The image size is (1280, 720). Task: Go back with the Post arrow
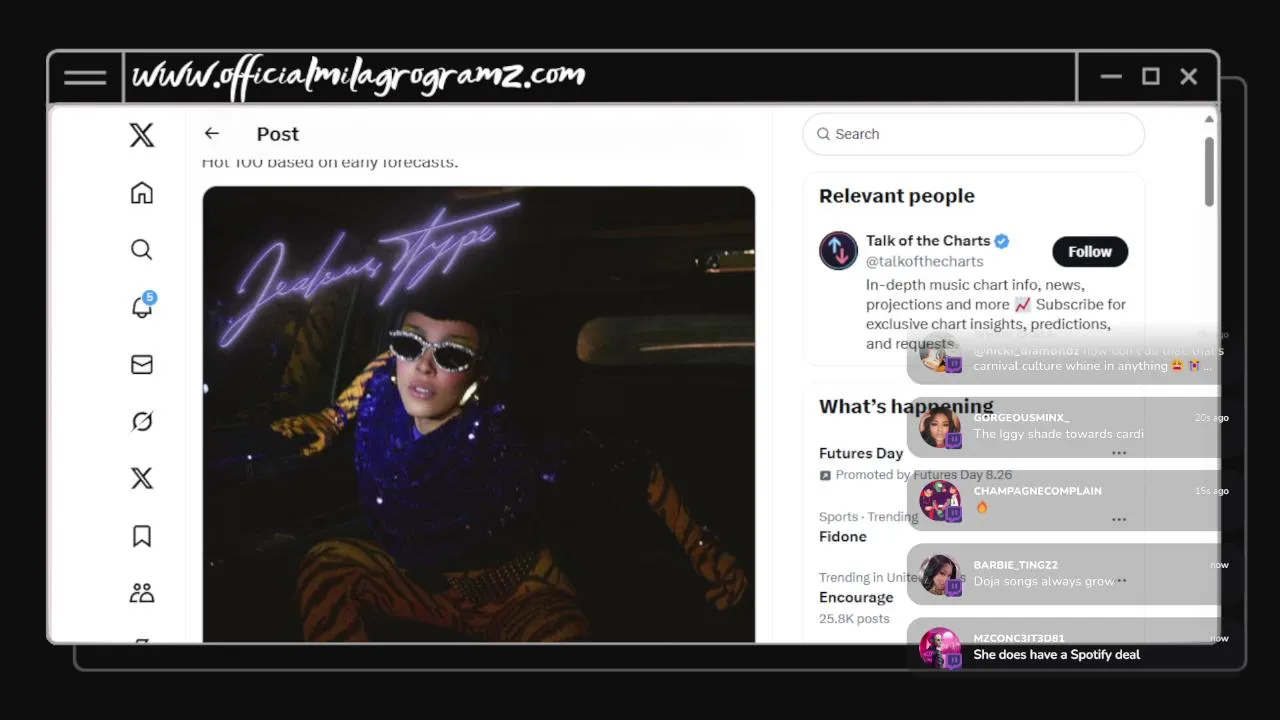tap(211, 133)
